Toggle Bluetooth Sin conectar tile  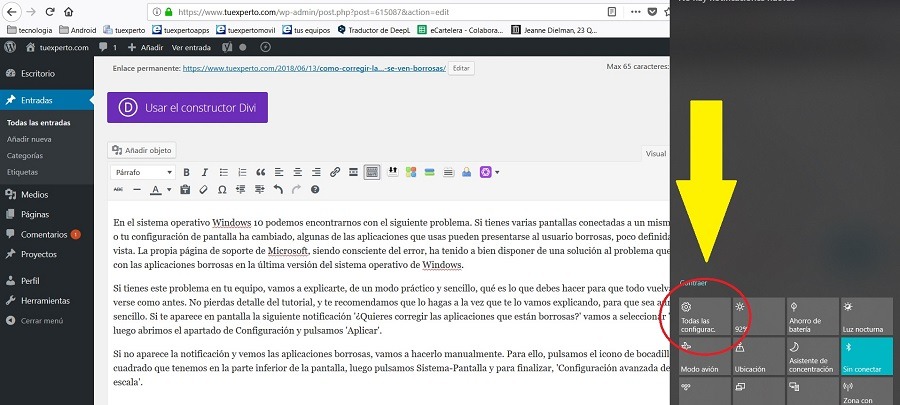(x=867, y=356)
